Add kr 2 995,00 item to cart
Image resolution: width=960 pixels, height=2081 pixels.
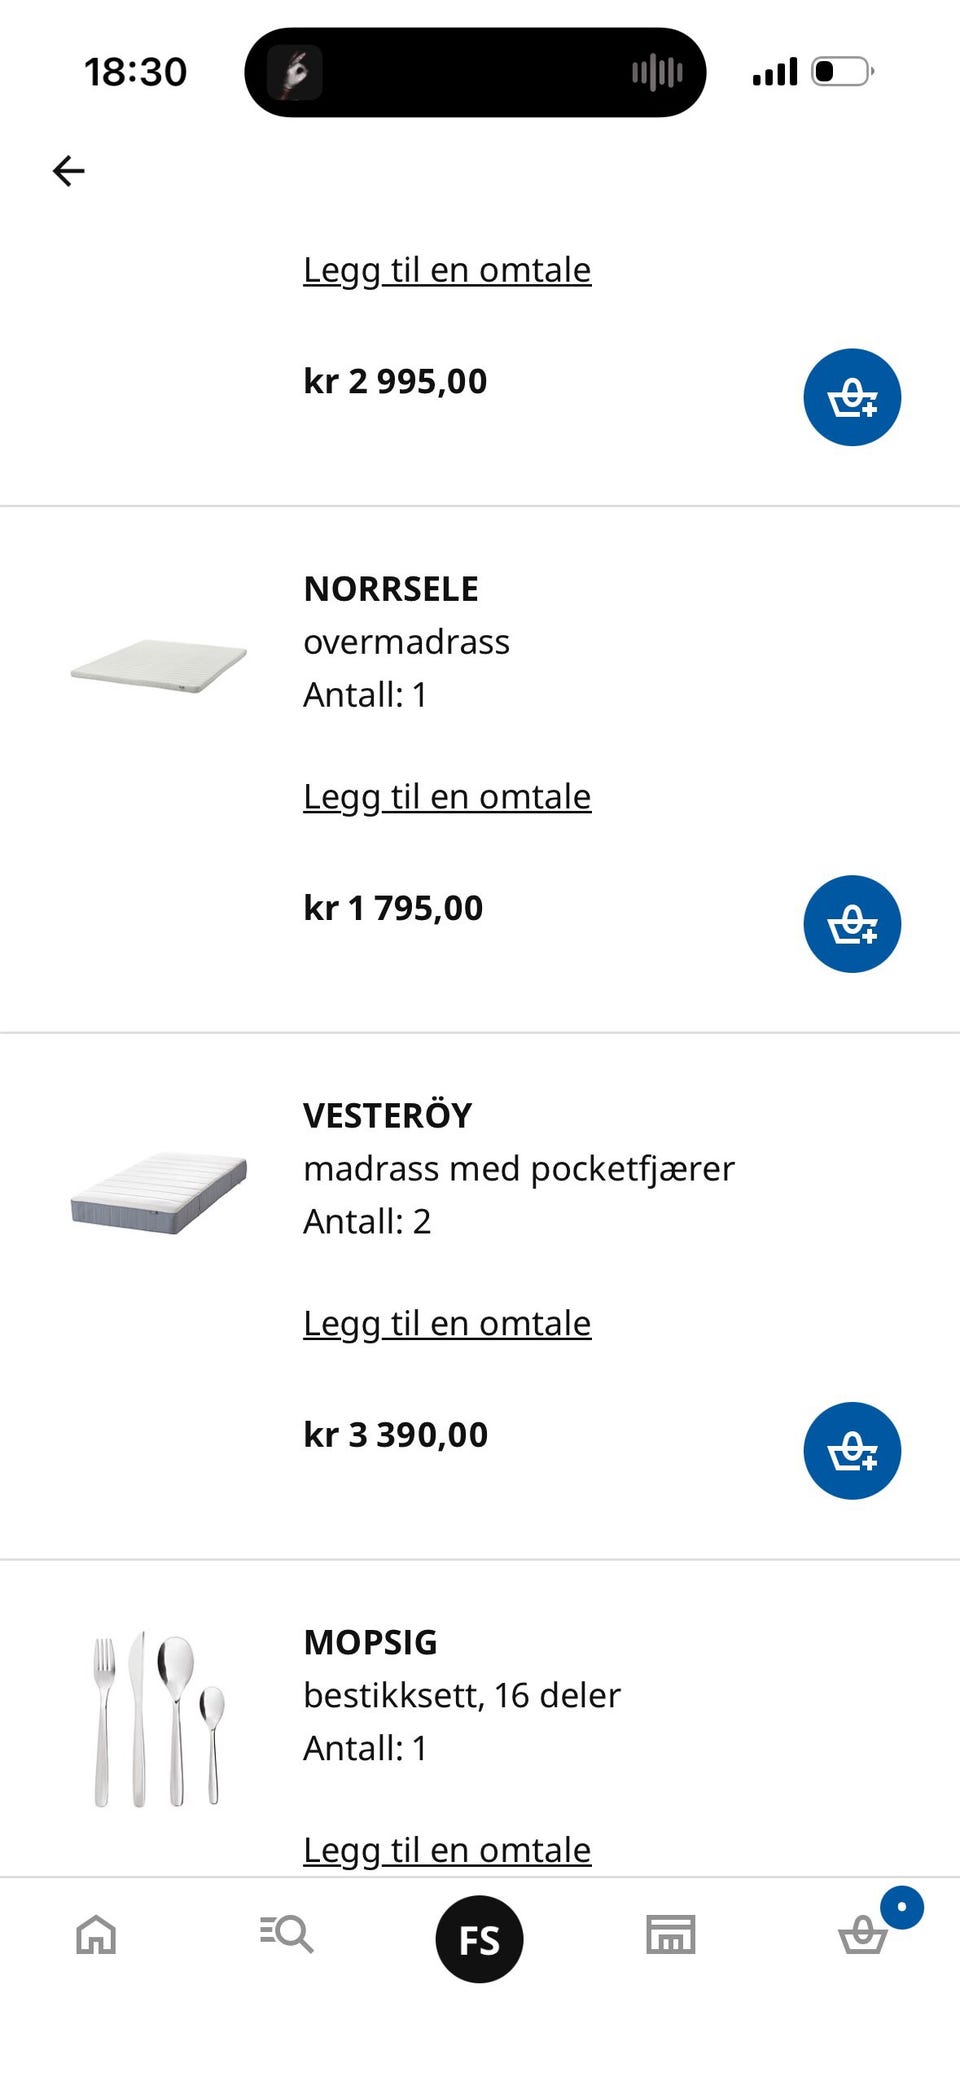click(x=852, y=397)
